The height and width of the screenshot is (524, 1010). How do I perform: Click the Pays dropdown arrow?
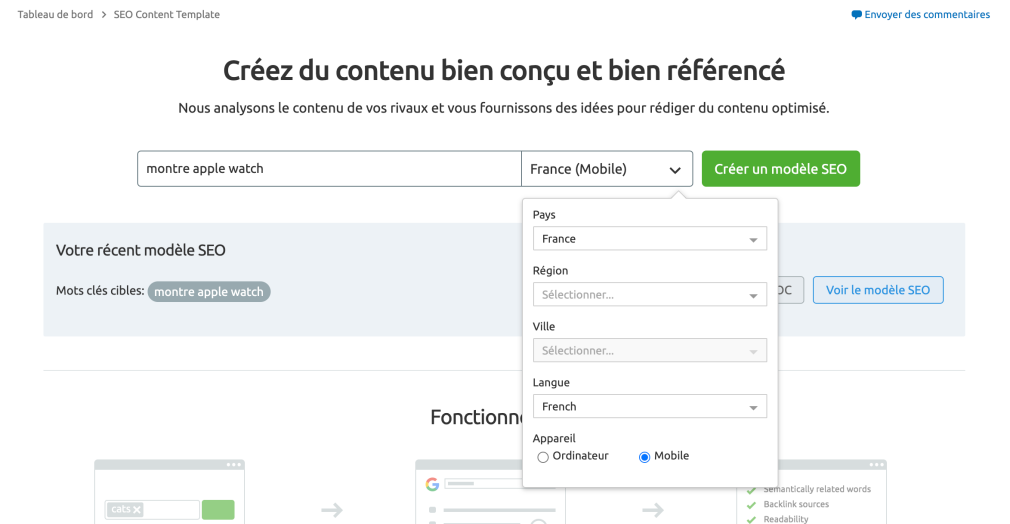753,240
